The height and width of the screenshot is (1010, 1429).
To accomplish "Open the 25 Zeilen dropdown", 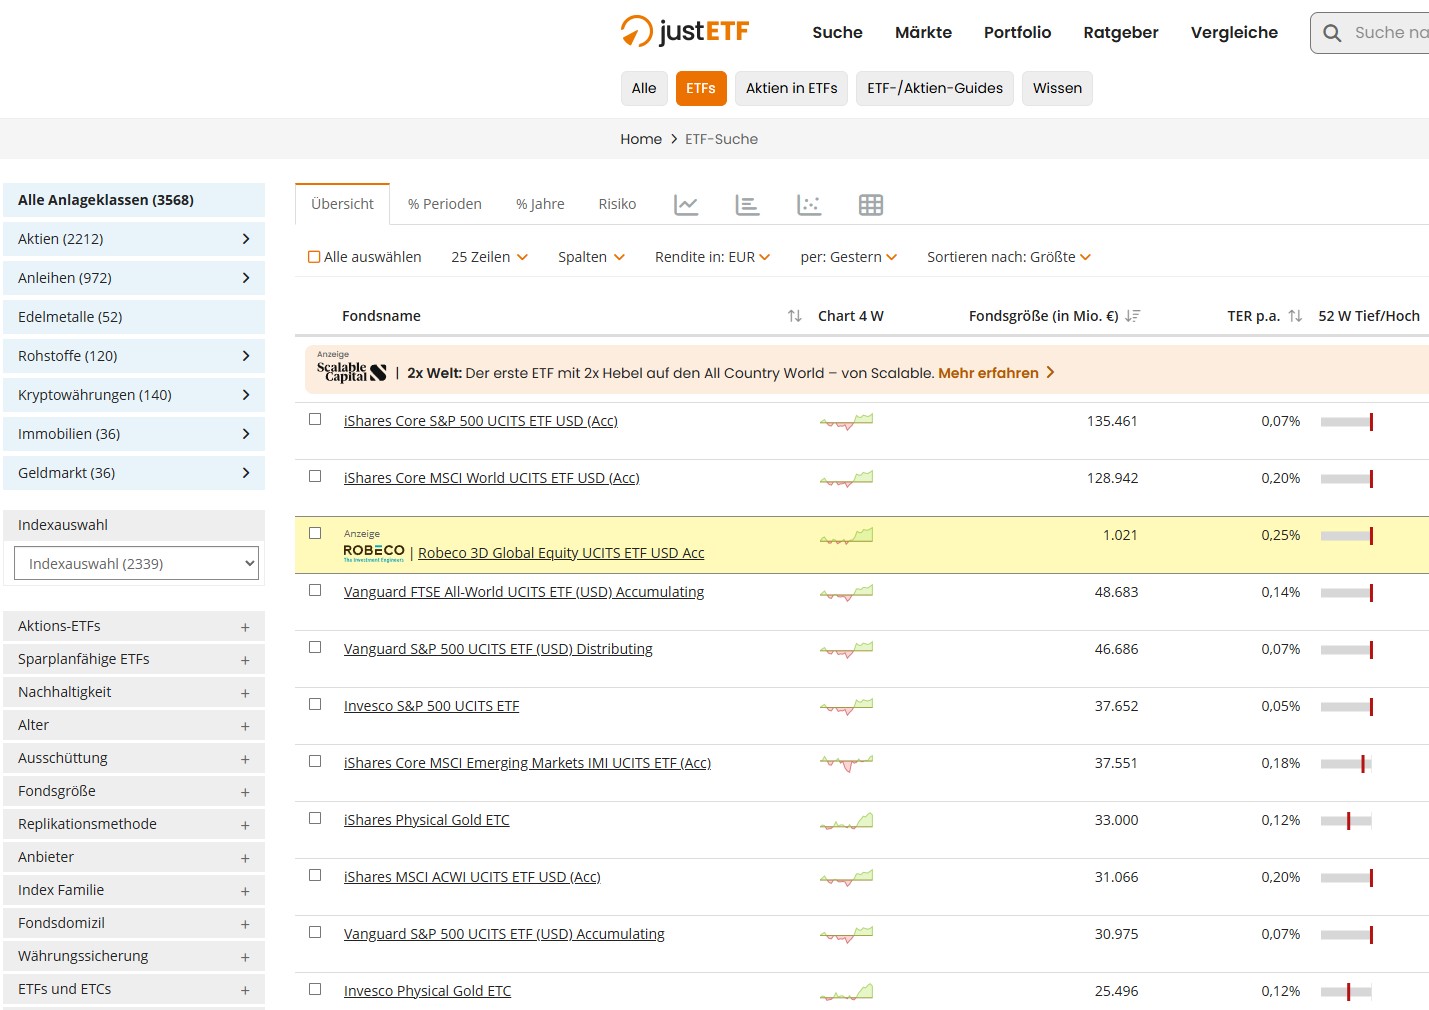I will pyautogui.click(x=489, y=257).
